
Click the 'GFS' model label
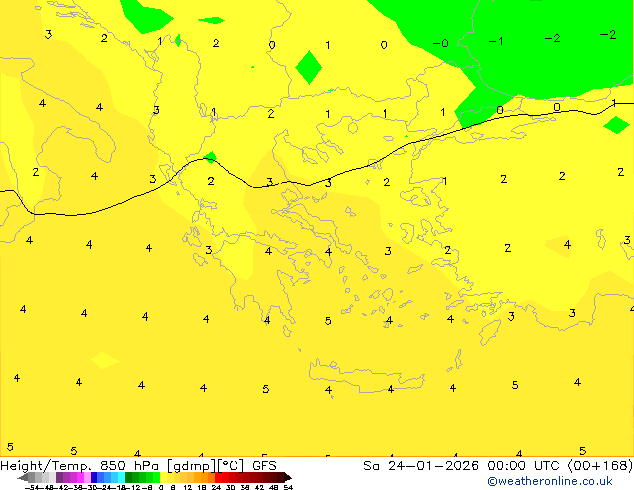coord(264,466)
